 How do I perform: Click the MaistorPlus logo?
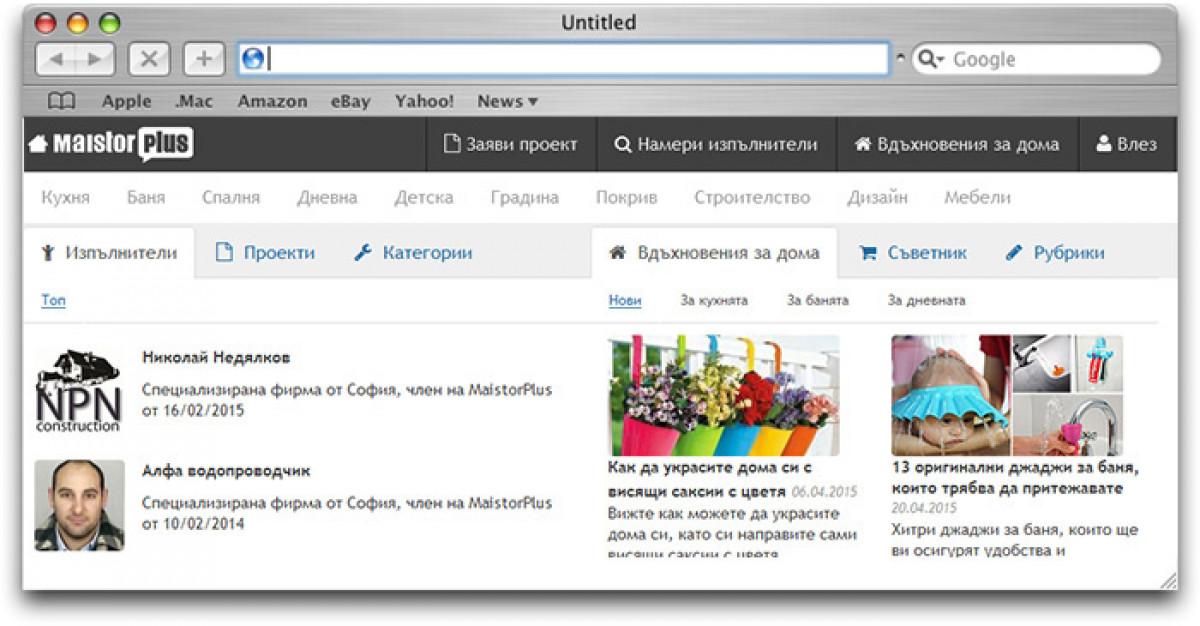tap(110, 144)
